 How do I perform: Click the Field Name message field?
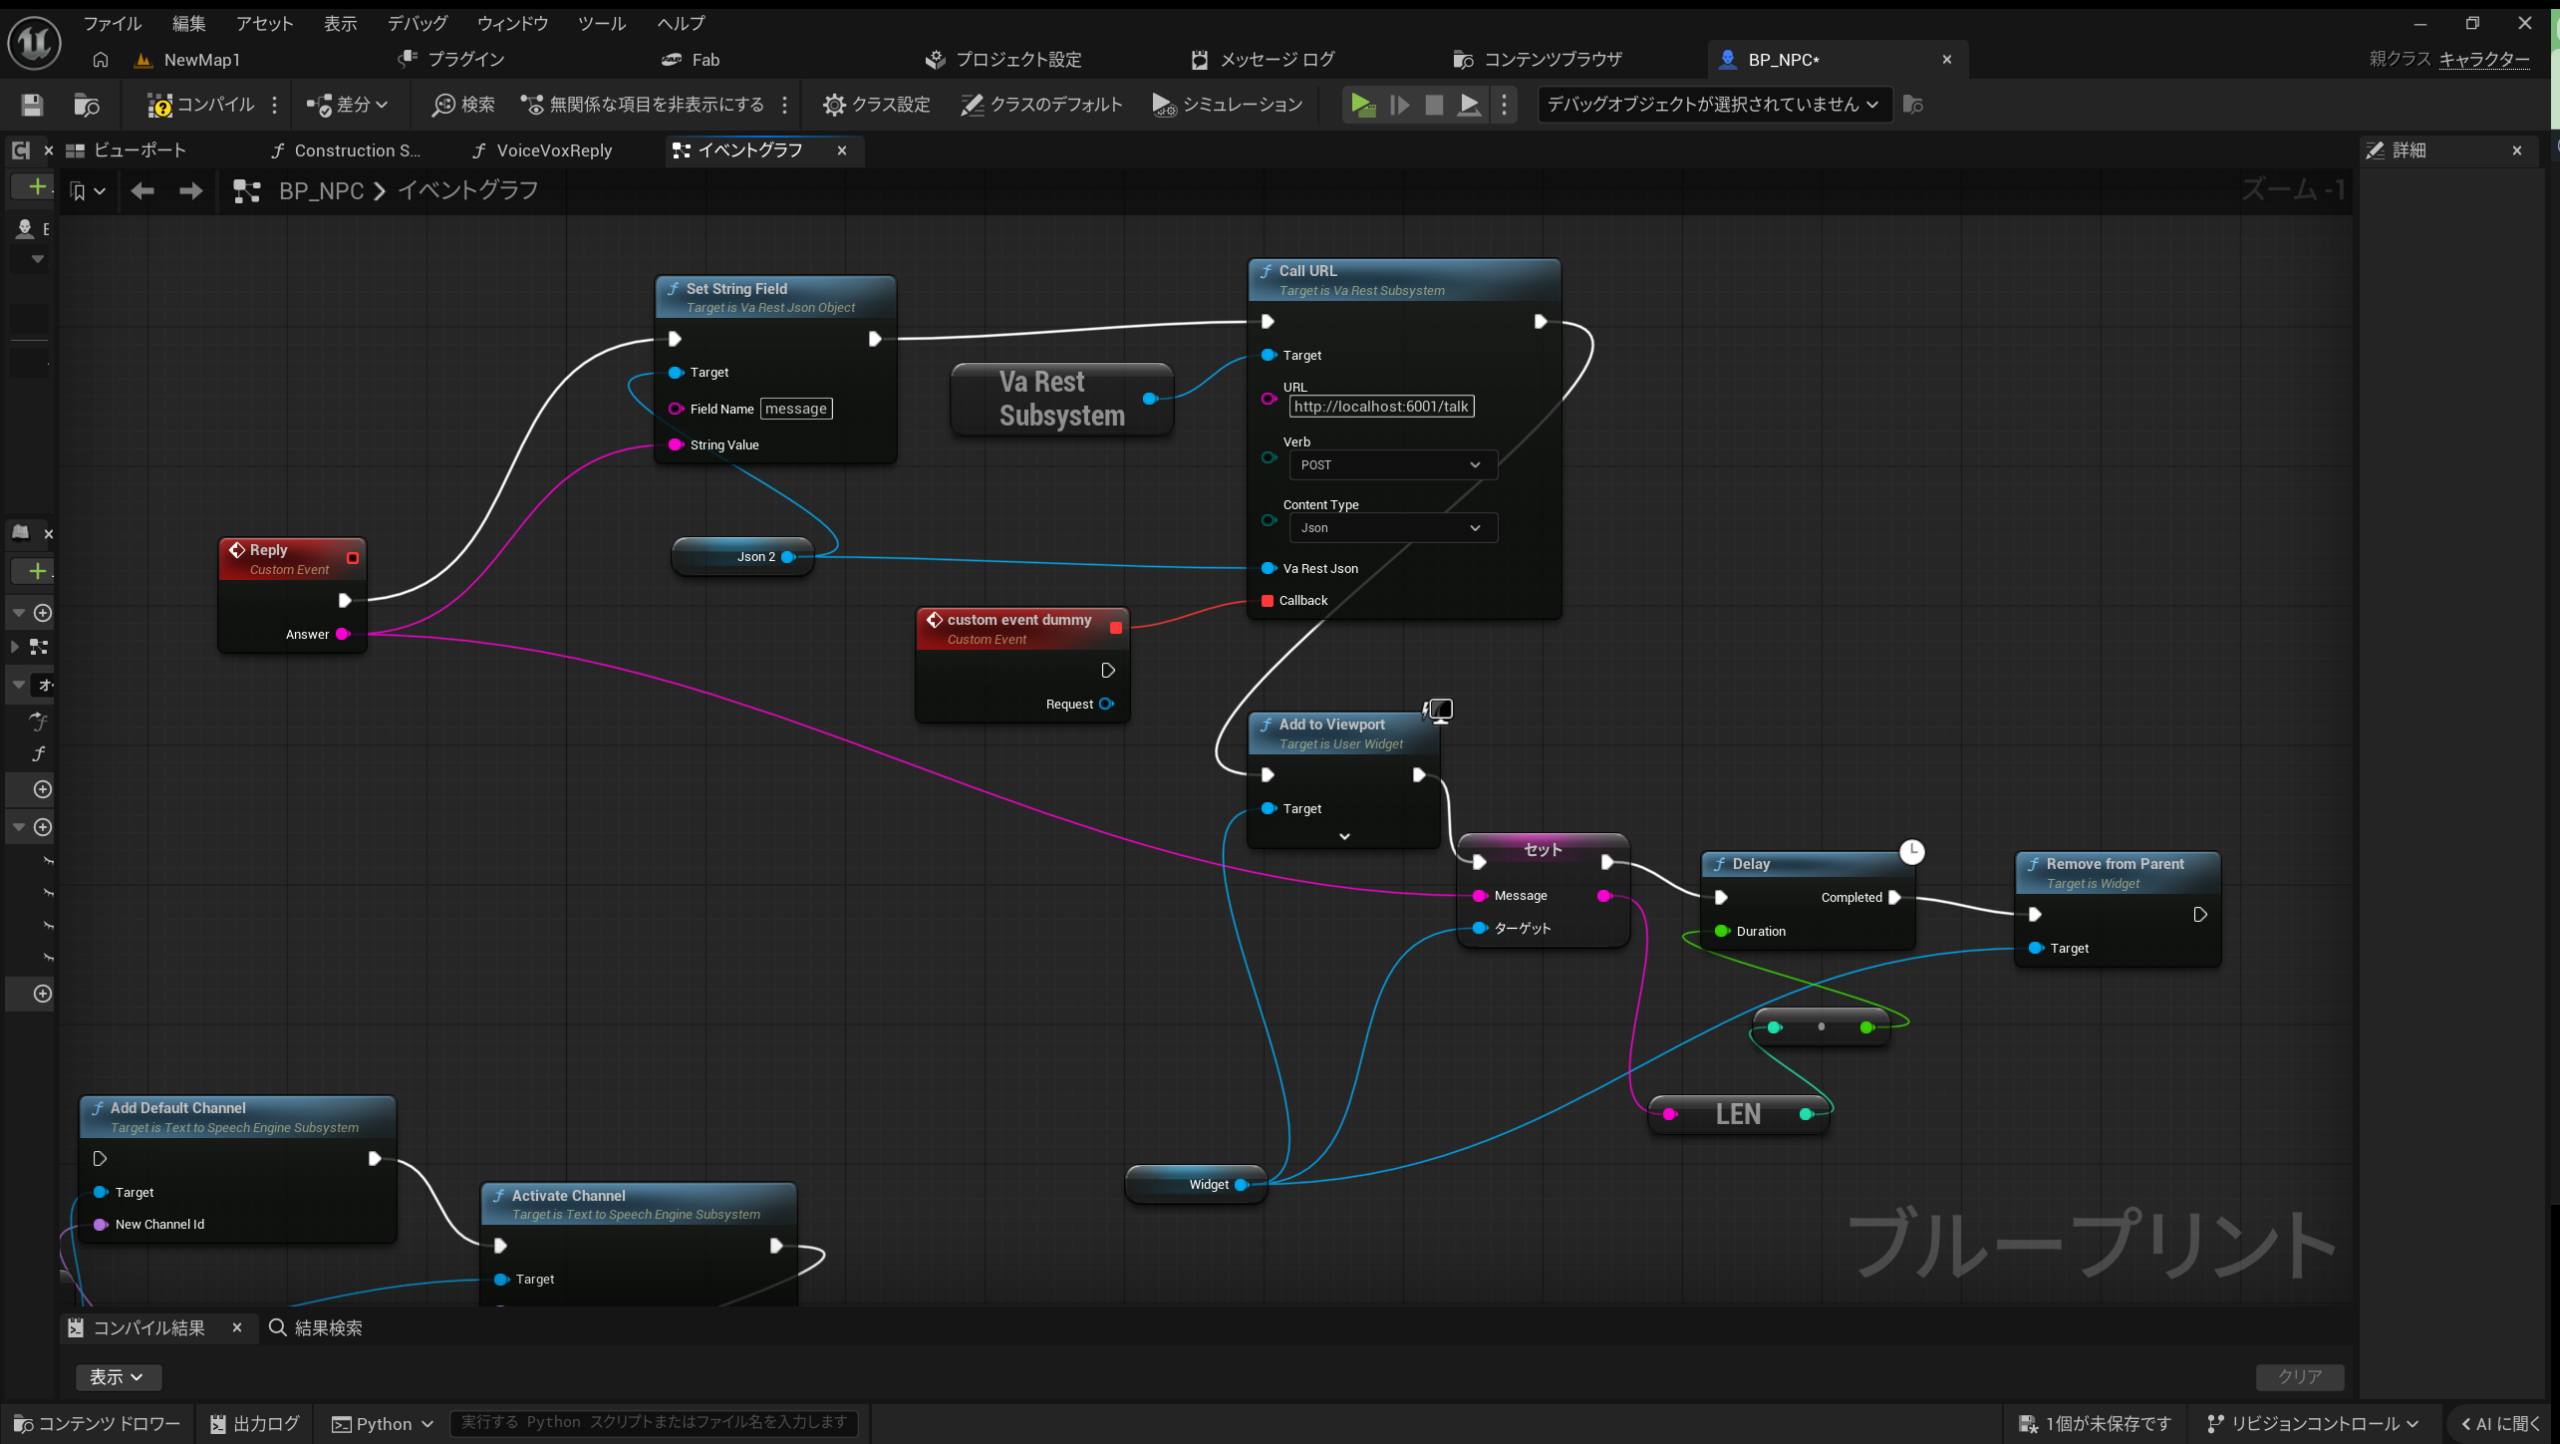(x=796, y=408)
